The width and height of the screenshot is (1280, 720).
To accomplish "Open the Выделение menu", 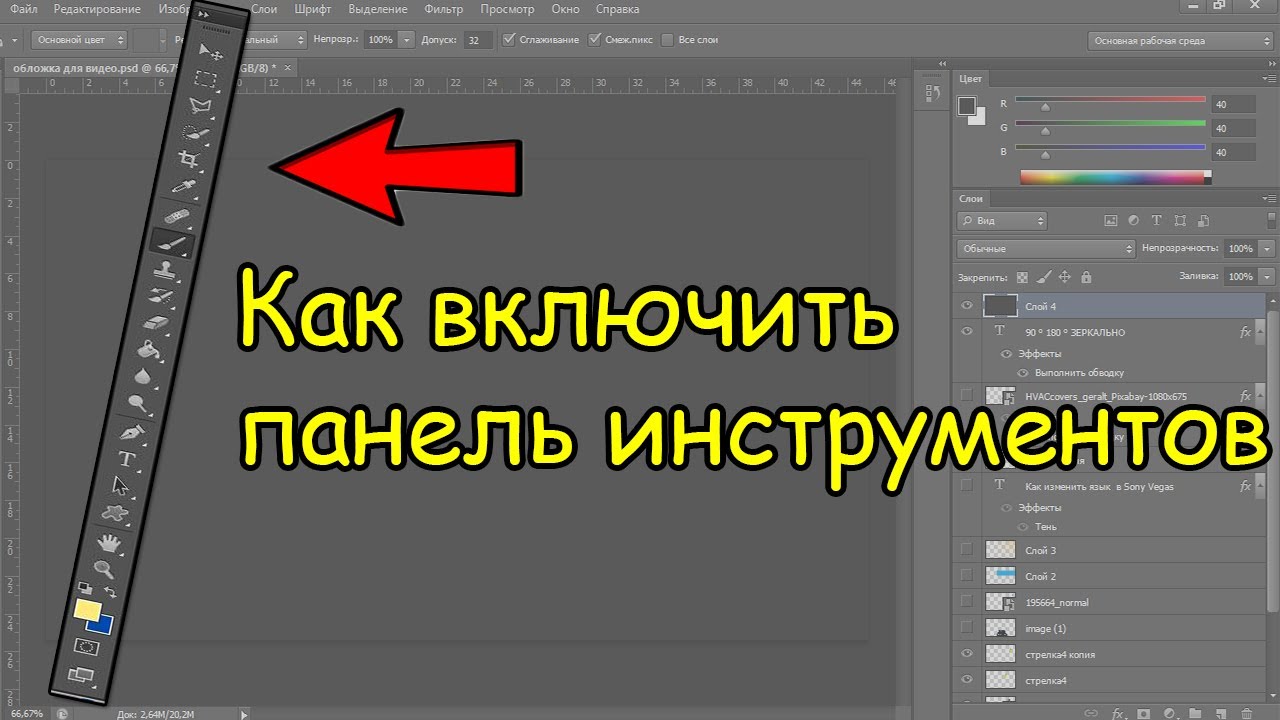I will (378, 9).
